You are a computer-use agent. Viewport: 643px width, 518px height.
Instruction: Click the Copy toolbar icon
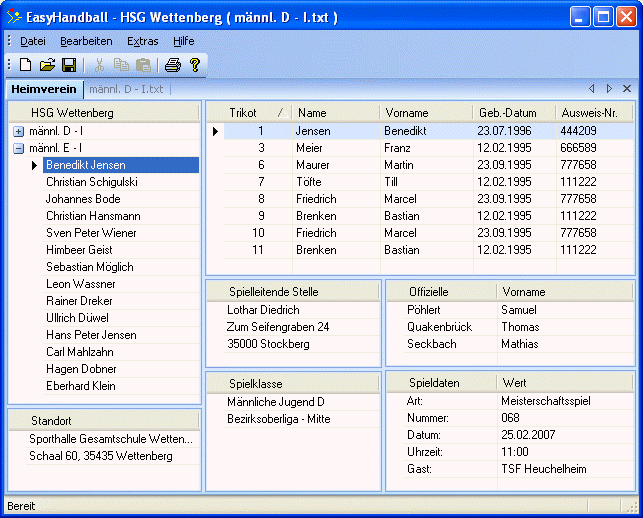121,65
